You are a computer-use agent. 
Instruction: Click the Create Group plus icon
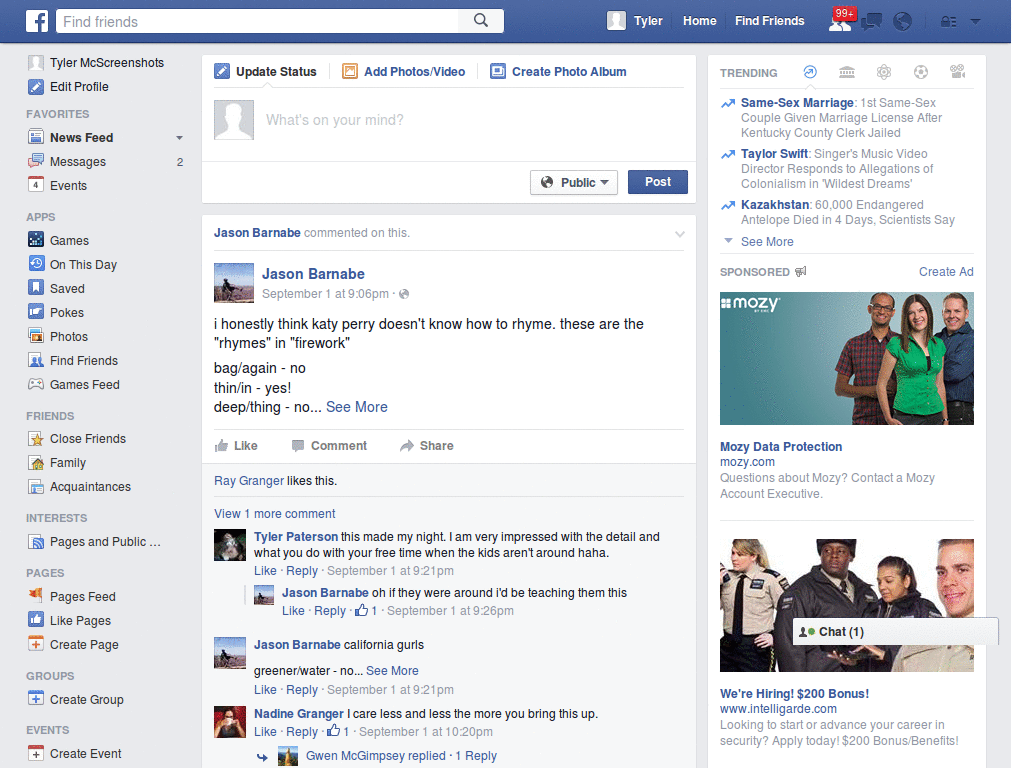36,699
